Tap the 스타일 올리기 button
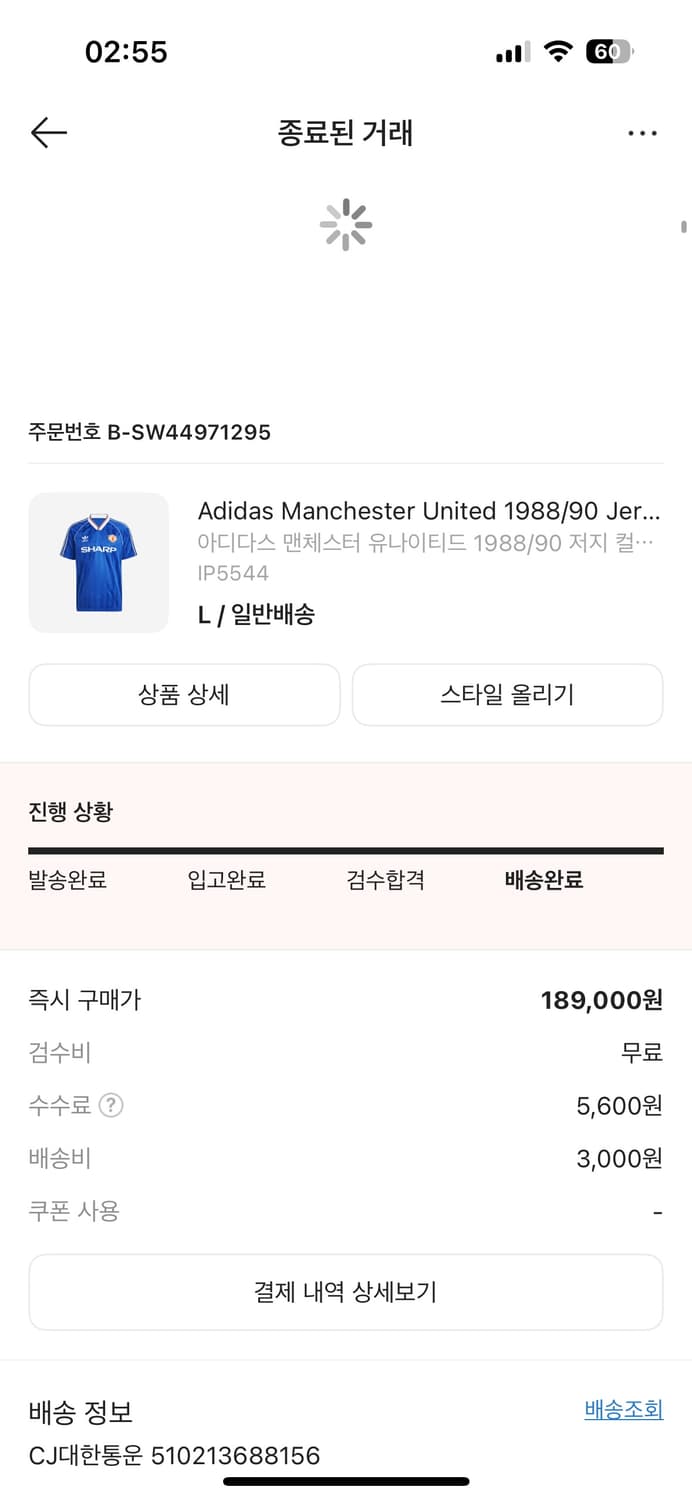 [507, 695]
